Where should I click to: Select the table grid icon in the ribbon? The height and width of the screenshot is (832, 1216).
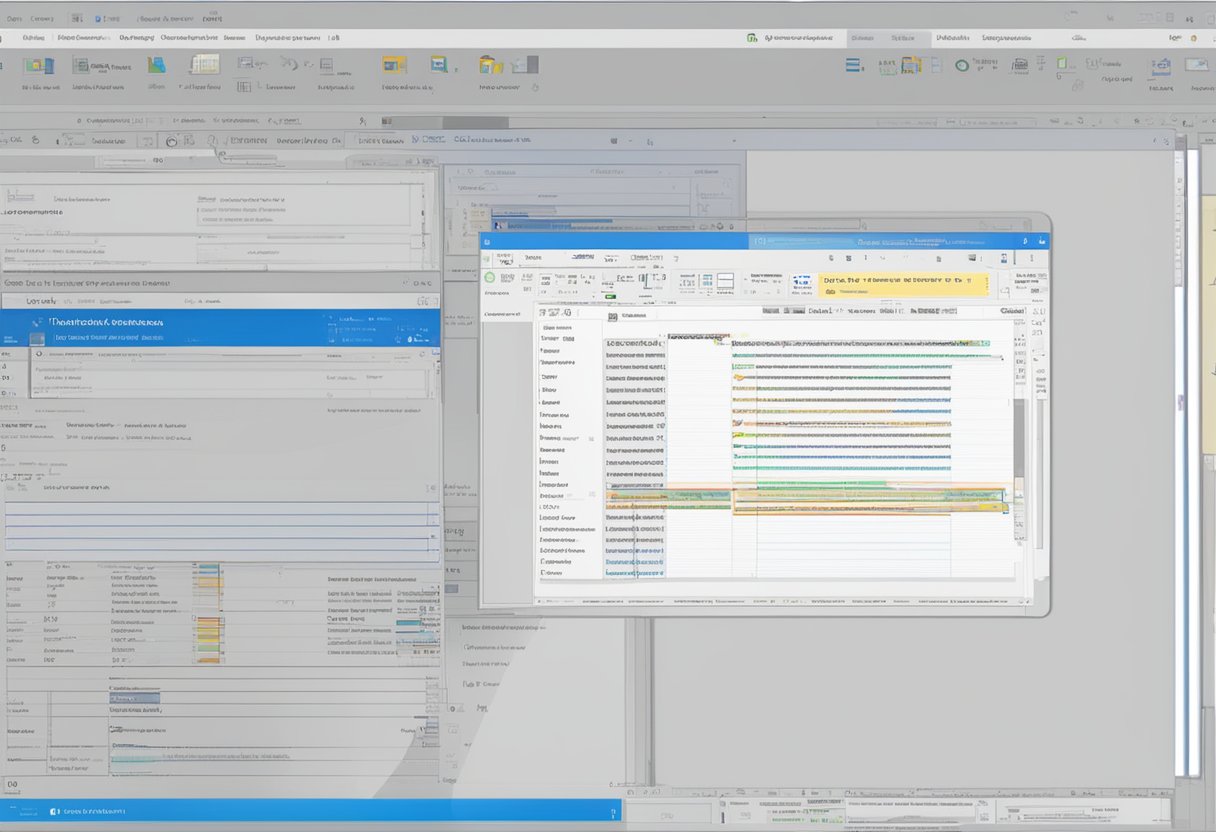coord(244,86)
